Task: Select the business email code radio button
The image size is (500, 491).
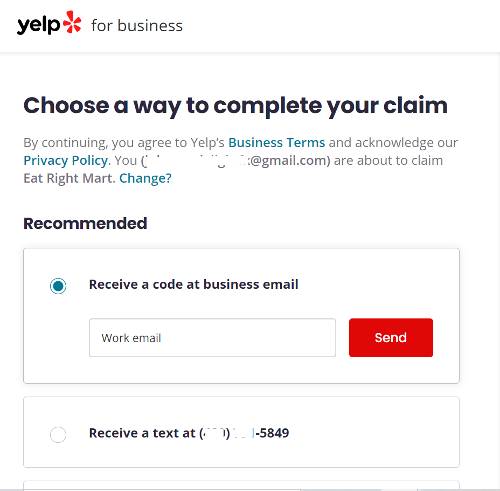Action: [58, 286]
